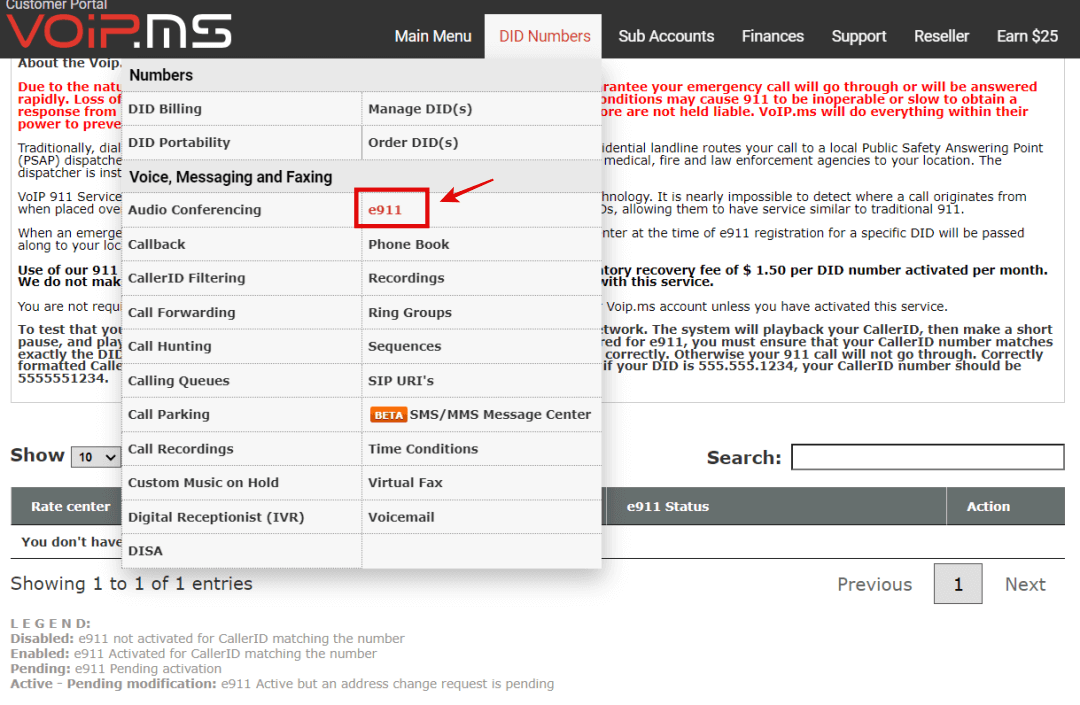Go to Audio Conferencing settings
The image size is (1080, 705).
[x=196, y=209]
